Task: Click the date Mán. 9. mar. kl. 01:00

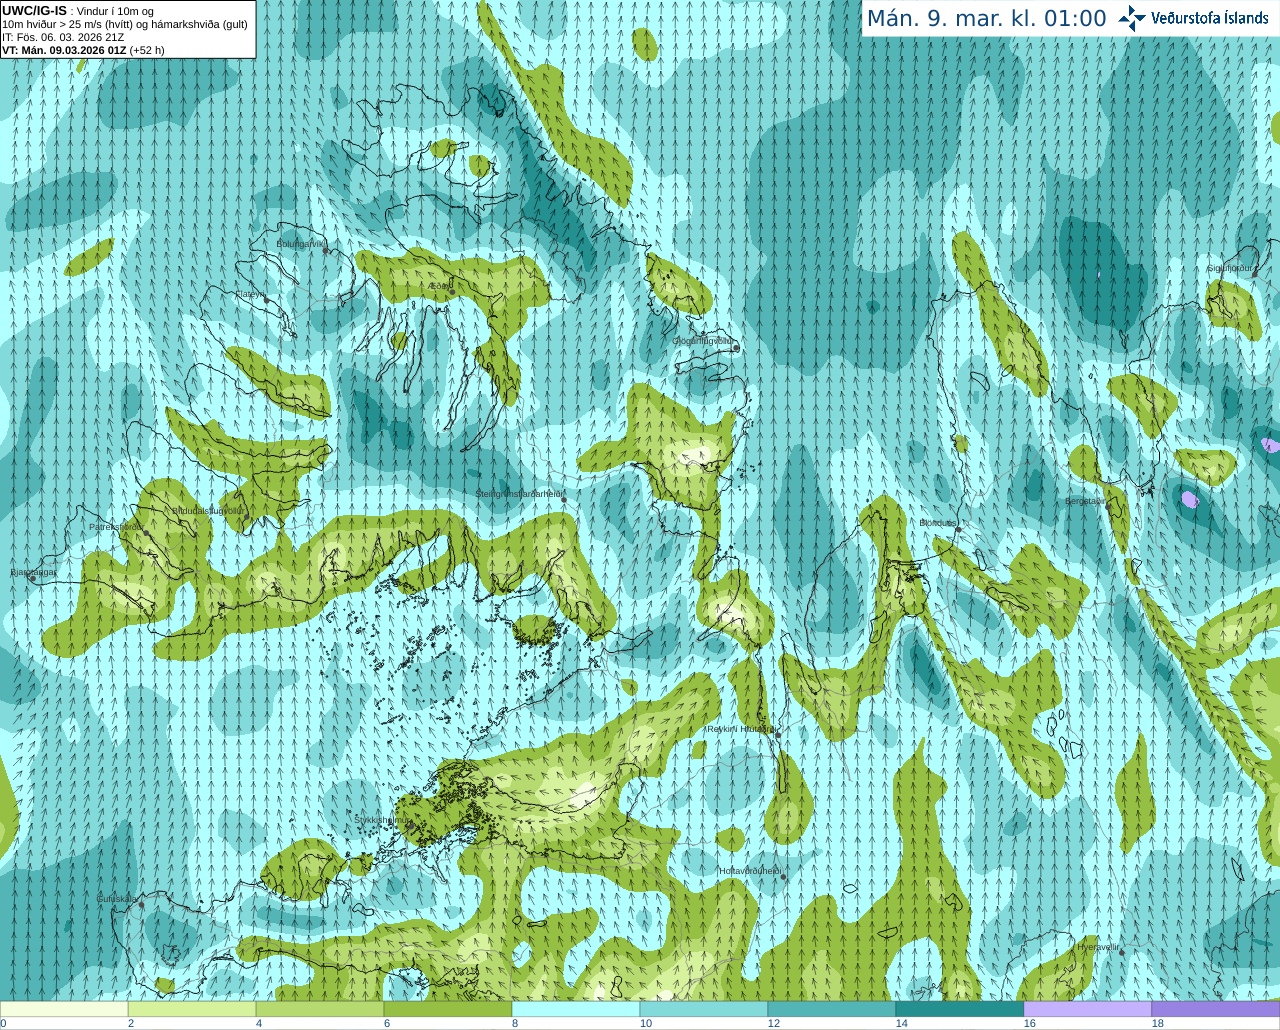Action: click(986, 19)
